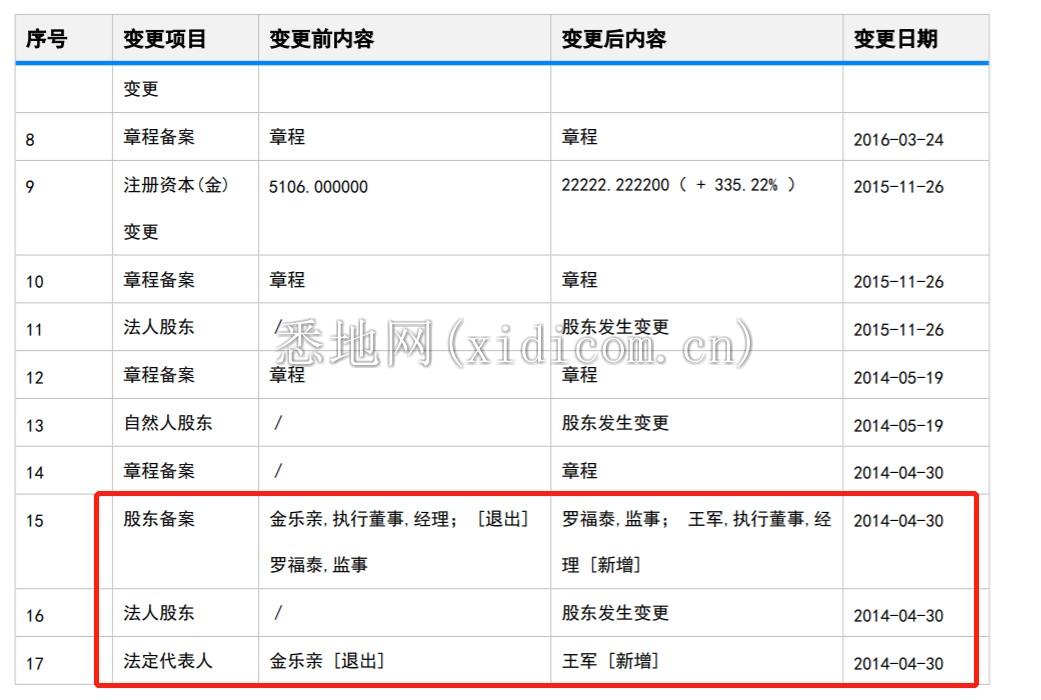
Task: Select 王军 [新增] in row 17
Action: click(x=610, y=660)
